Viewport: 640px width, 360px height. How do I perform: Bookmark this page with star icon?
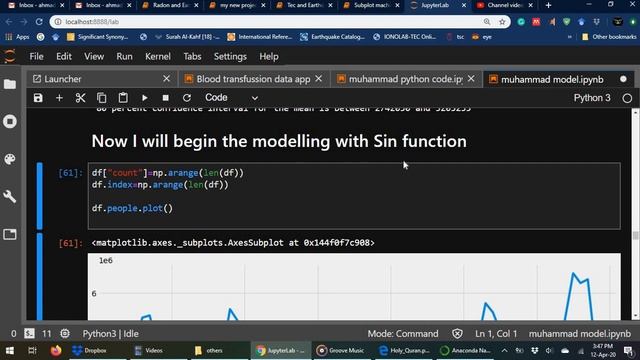click(x=502, y=22)
